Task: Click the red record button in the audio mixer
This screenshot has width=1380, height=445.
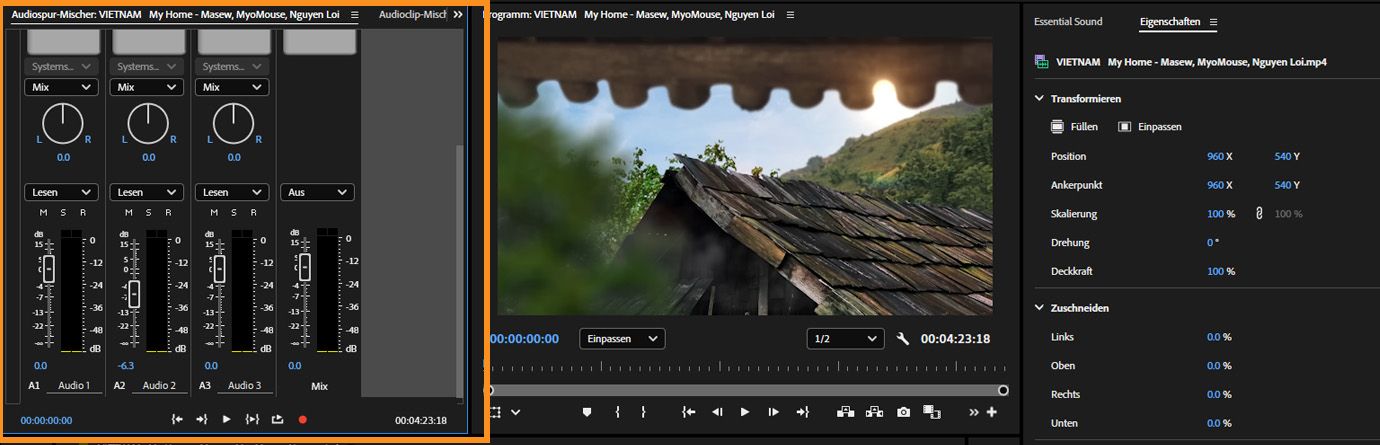Action: tap(303, 420)
